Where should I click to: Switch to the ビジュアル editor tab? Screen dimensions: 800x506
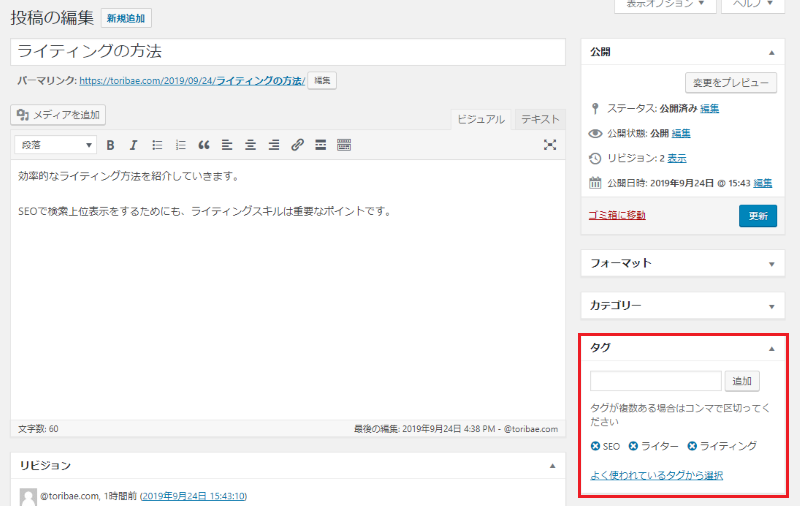[481, 119]
